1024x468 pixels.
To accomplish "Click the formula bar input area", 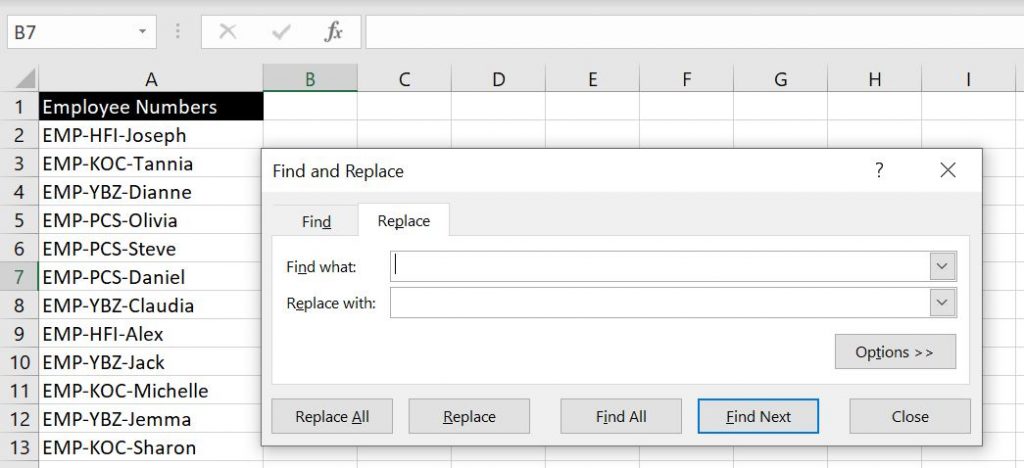I will [x=694, y=32].
